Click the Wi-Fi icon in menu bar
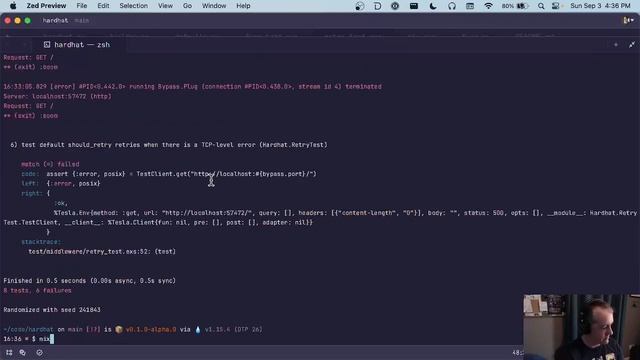The height and width of the screenshot is (360, 640). [488, 6]
